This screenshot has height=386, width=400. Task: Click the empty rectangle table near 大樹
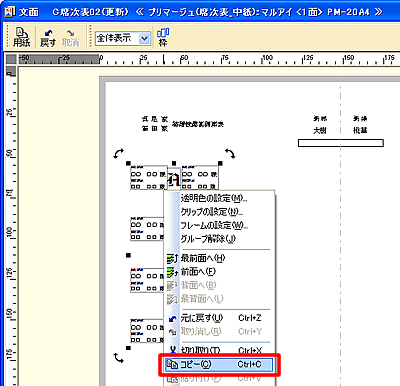point(341,143)
